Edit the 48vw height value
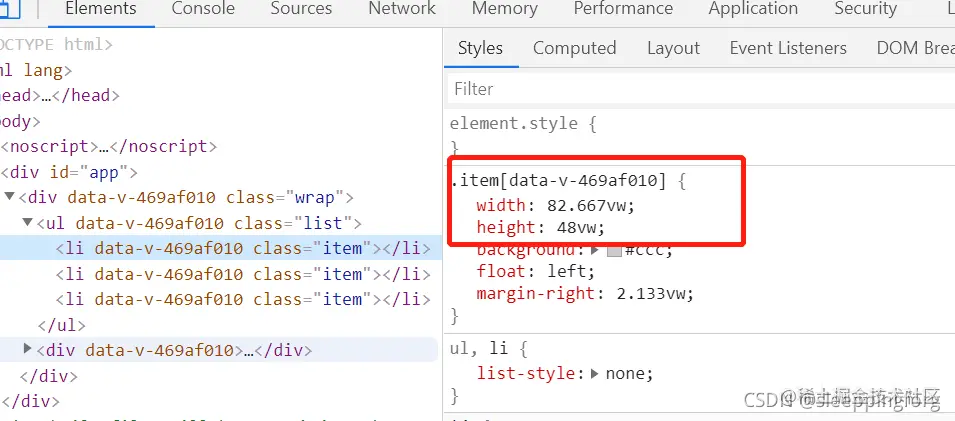 576,228
